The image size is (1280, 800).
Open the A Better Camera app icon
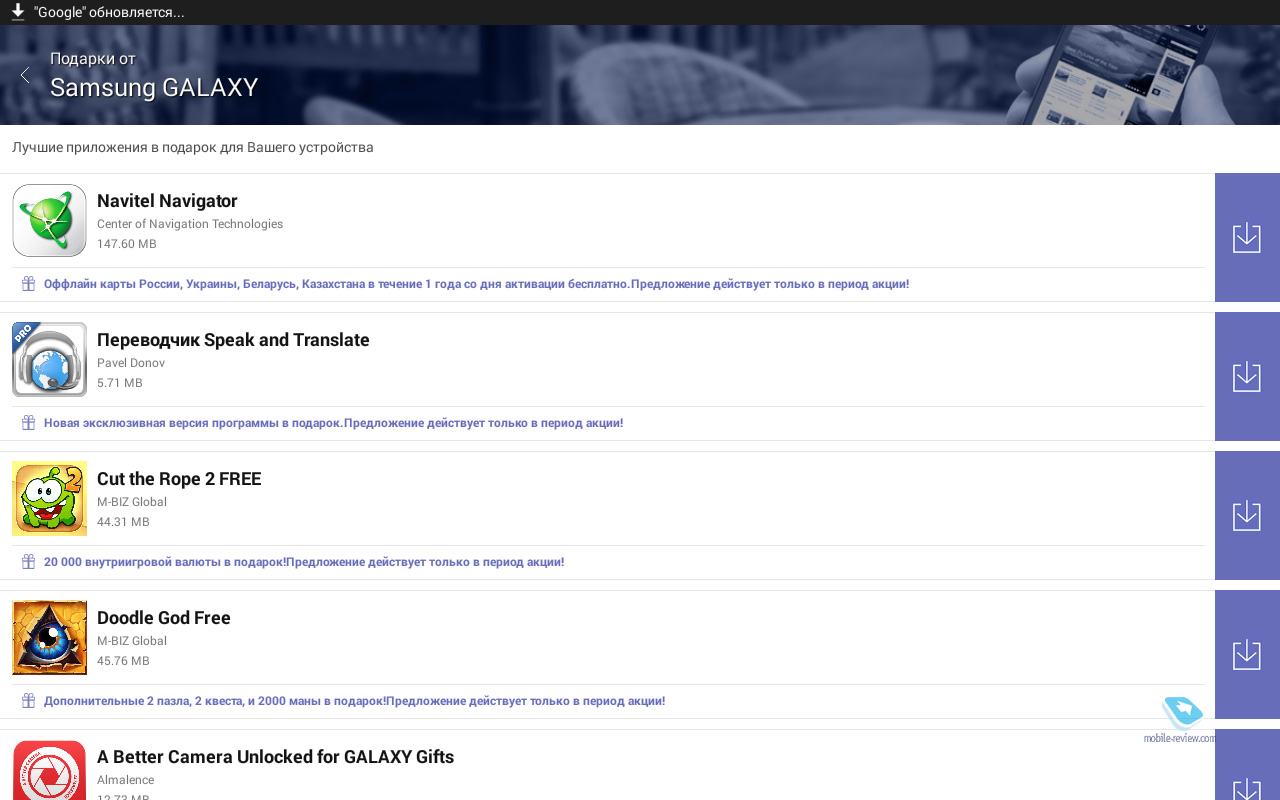49,770
